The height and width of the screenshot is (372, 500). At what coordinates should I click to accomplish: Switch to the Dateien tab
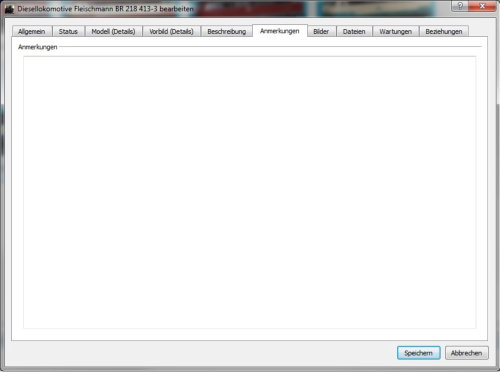click(x=354, y=31)
